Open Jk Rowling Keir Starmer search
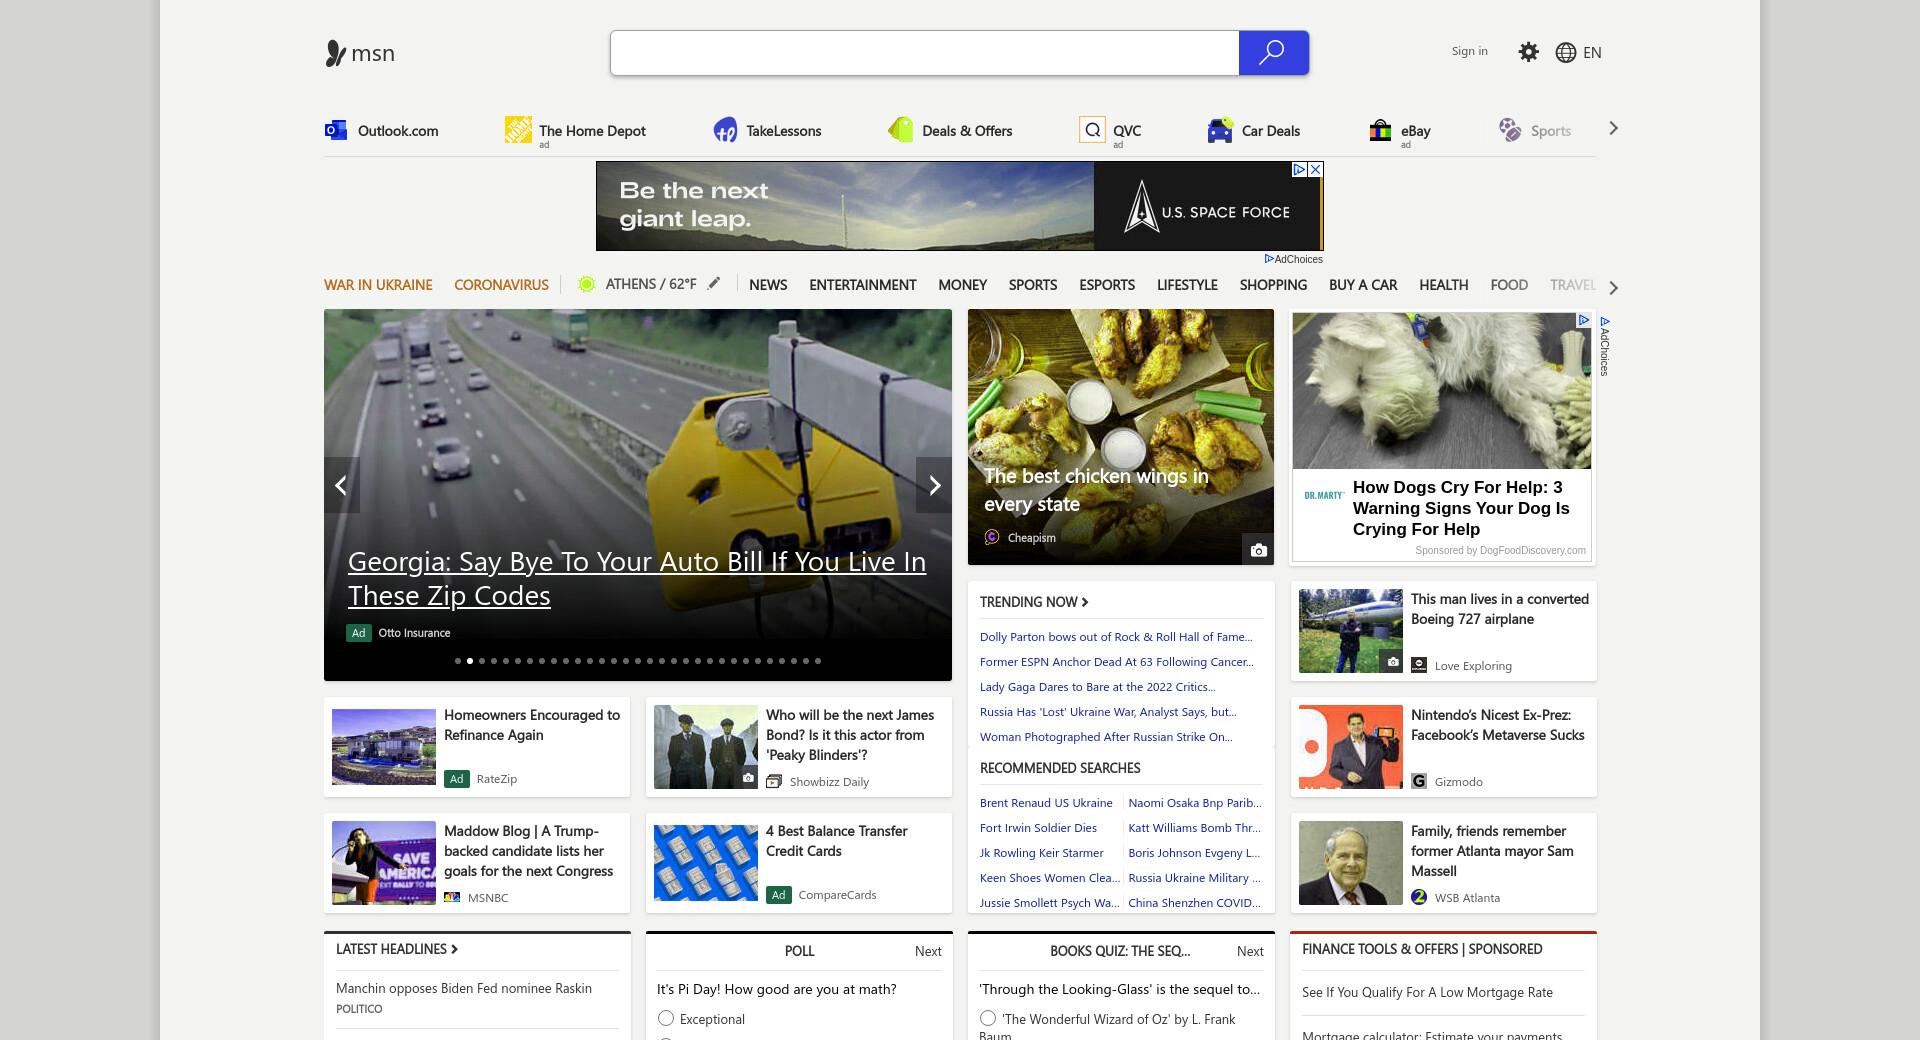1920x1040 pixels. (1042, 853)
